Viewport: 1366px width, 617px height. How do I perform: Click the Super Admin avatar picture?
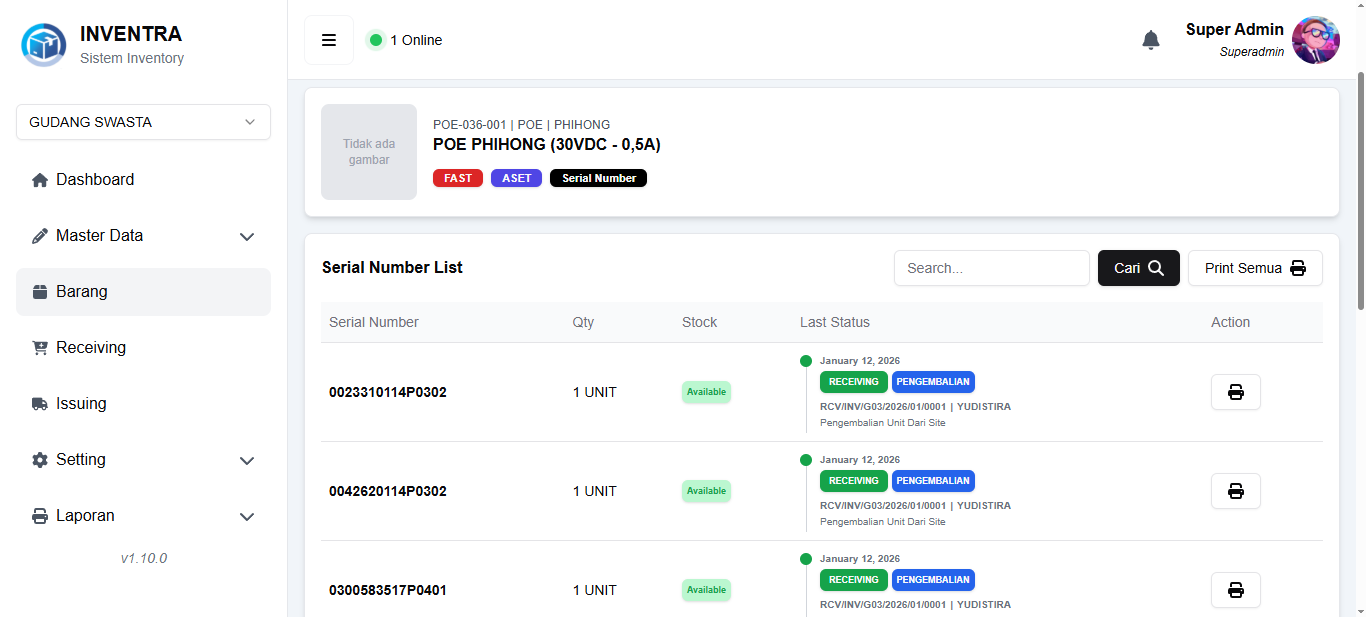pyautogui.click(x=1316, y=40)
